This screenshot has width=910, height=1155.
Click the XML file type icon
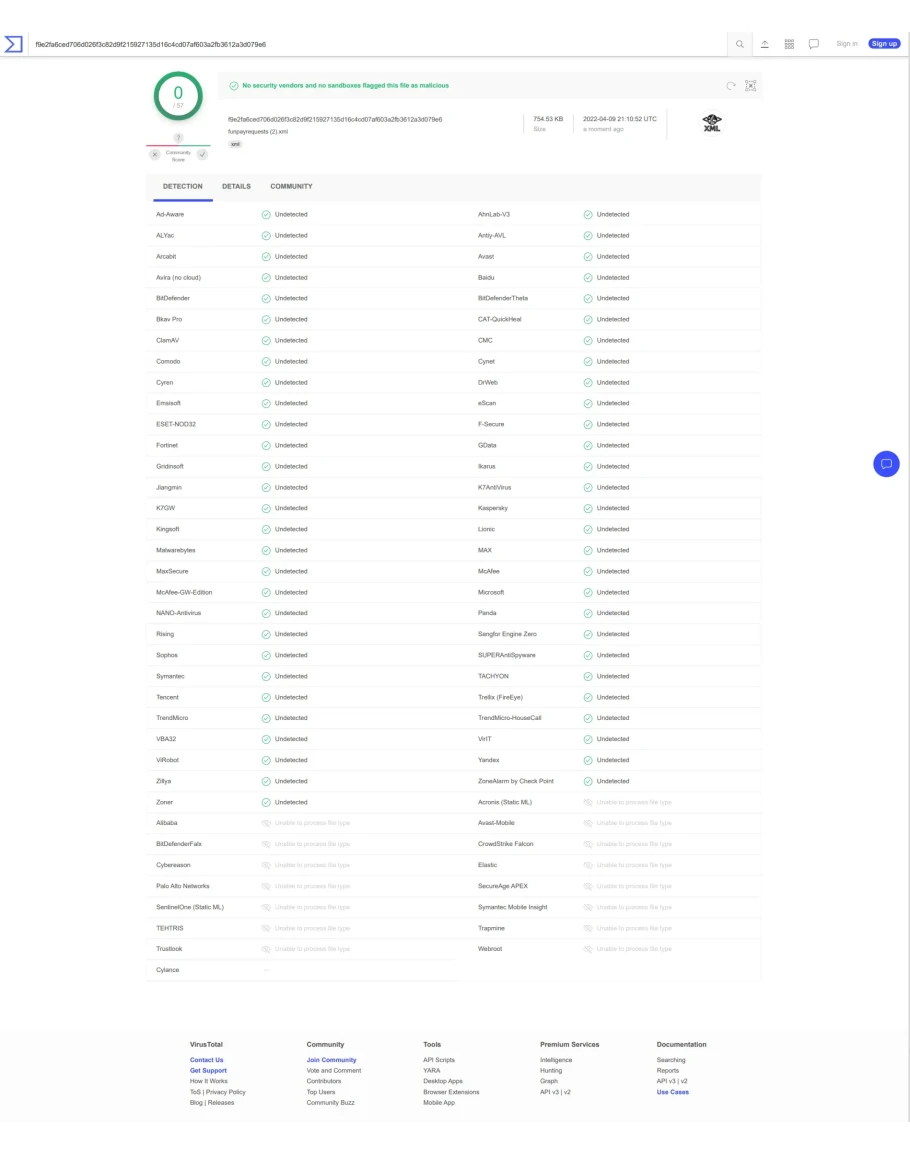(712, 122)
